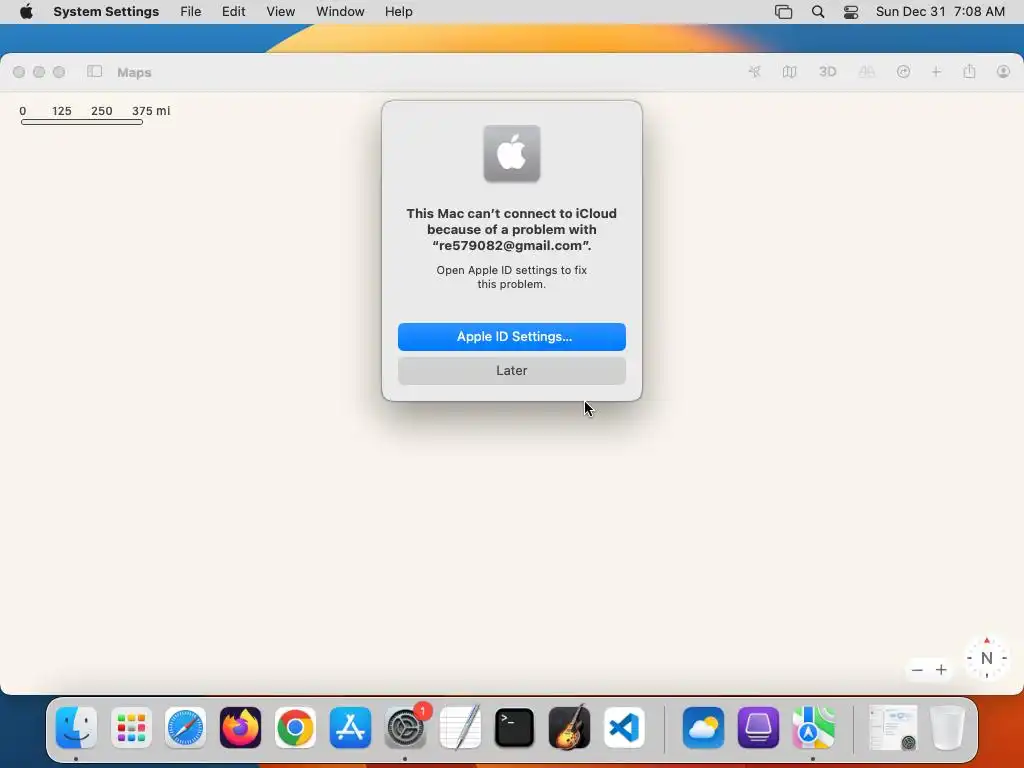Reset map orientation with the compass
The height and width of the screenshot is (768, 1024).
[986, 658]
